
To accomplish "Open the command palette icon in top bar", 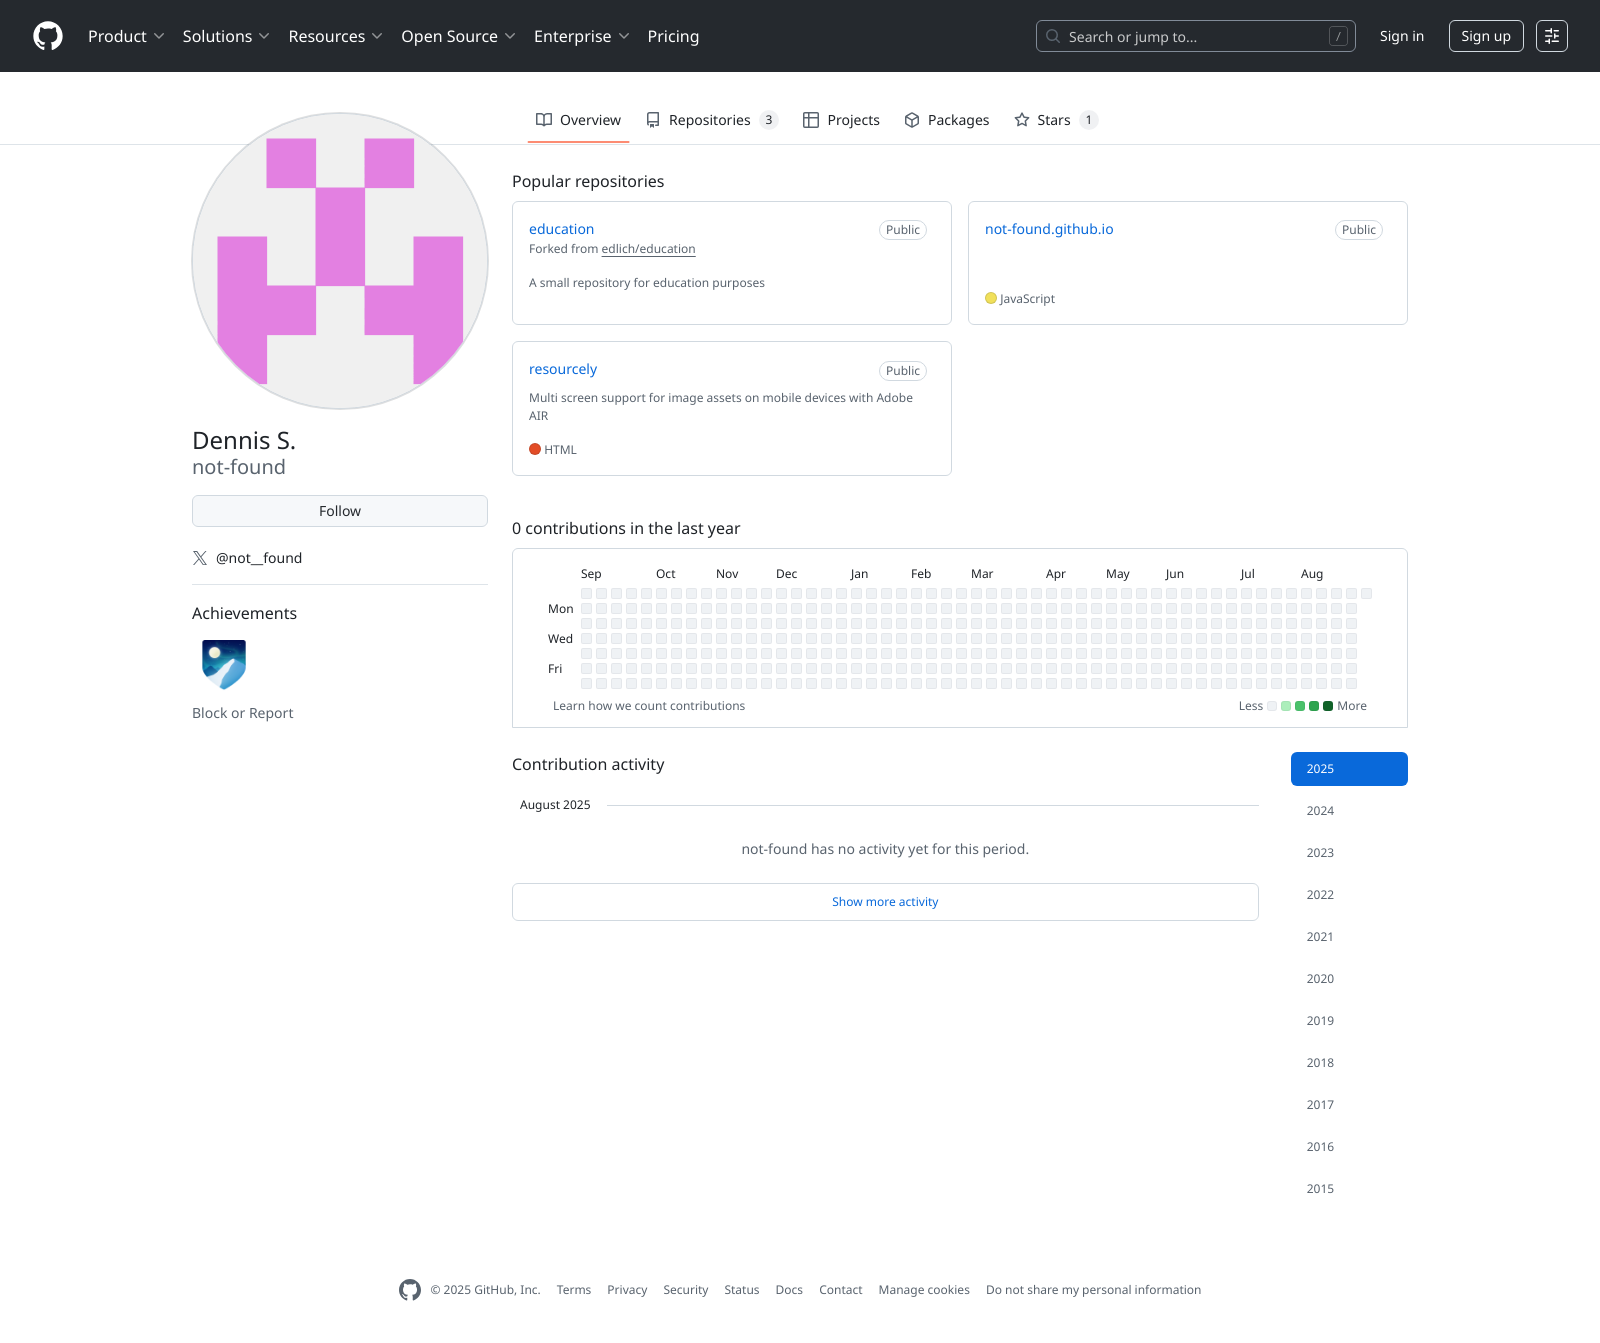I will point(1551,36).
